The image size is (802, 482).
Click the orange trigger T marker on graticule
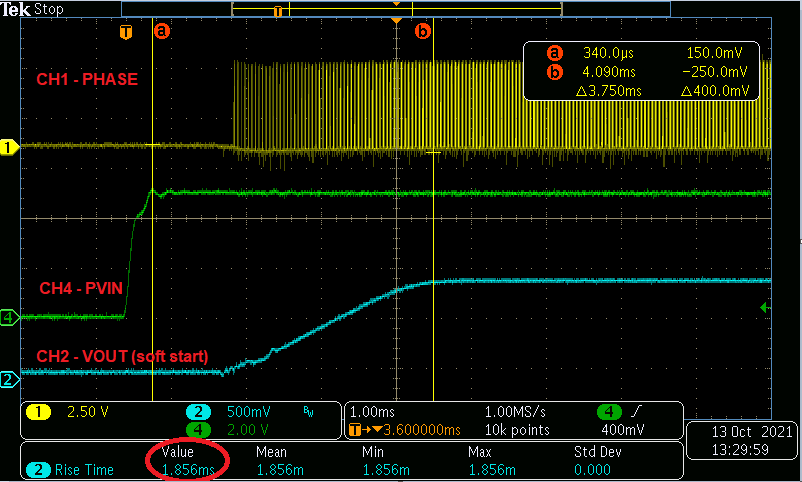tap(126, 33)
